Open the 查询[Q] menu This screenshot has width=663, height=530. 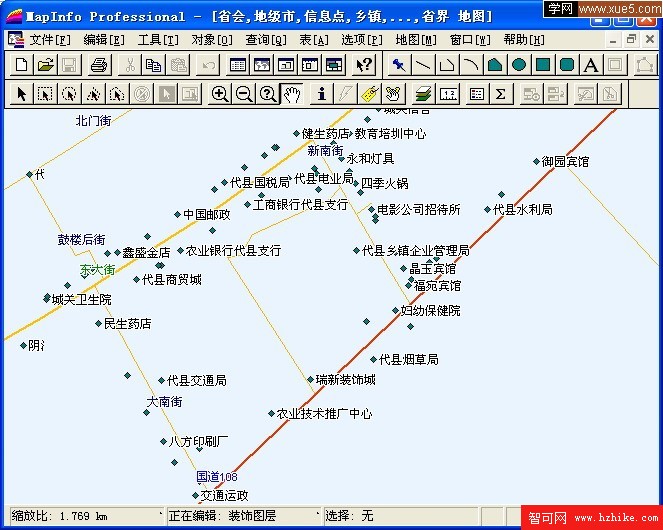point(266,40)
